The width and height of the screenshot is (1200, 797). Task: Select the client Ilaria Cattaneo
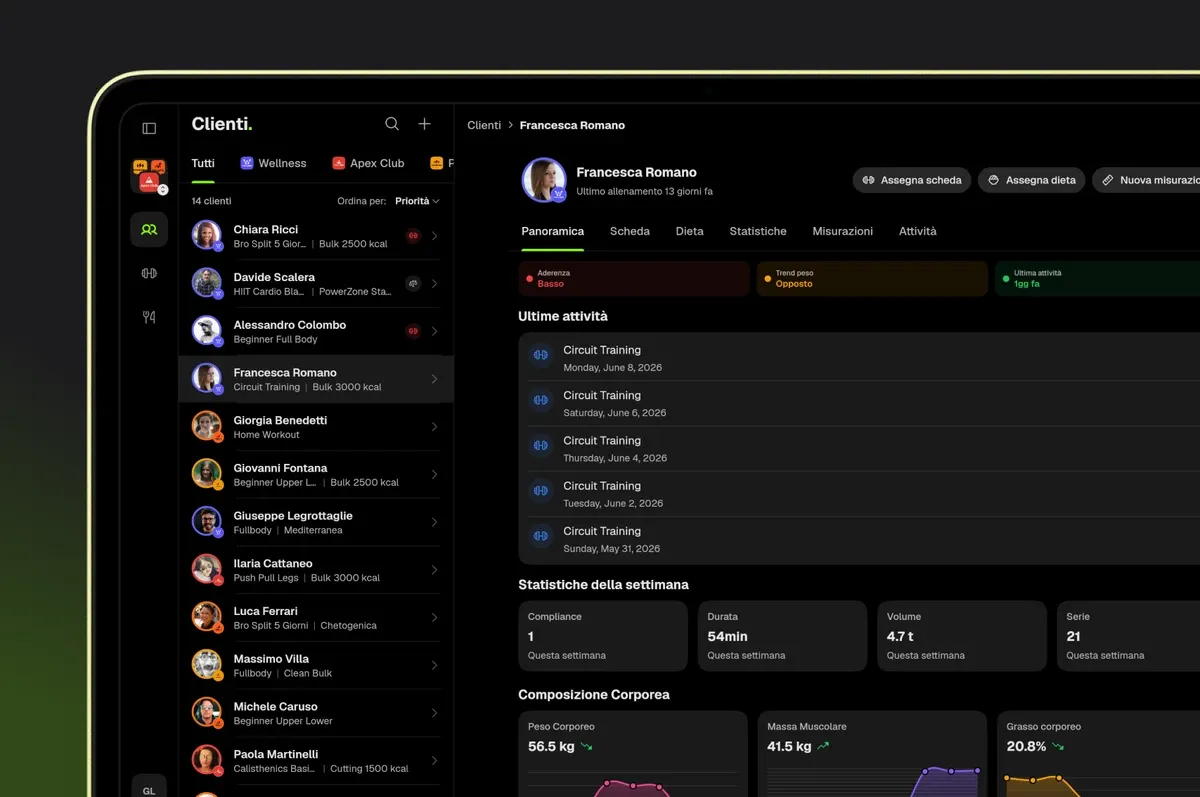pyautogui.click(x=316, y=570)
